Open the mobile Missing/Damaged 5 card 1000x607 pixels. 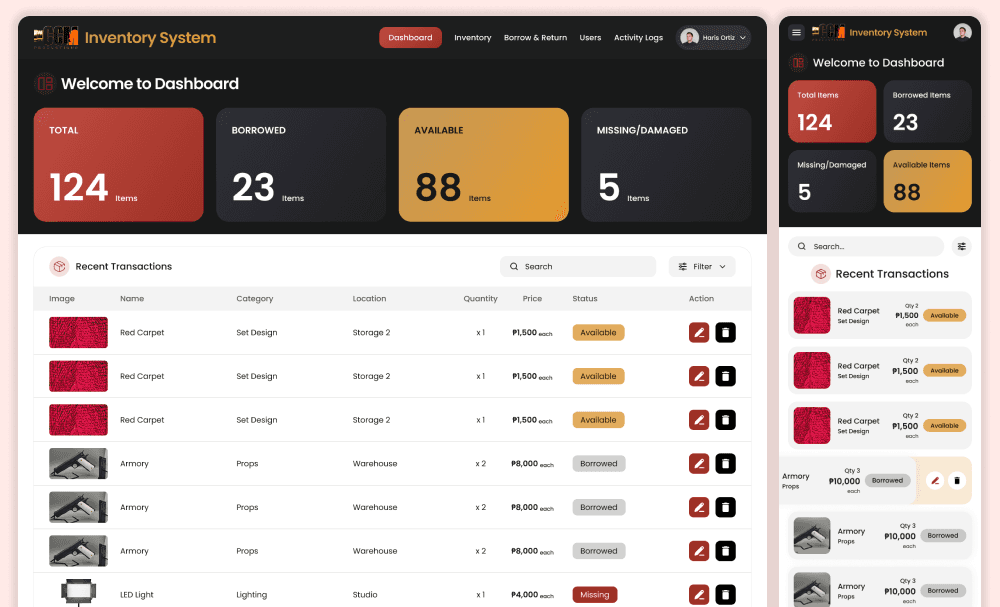click(832, 181)
